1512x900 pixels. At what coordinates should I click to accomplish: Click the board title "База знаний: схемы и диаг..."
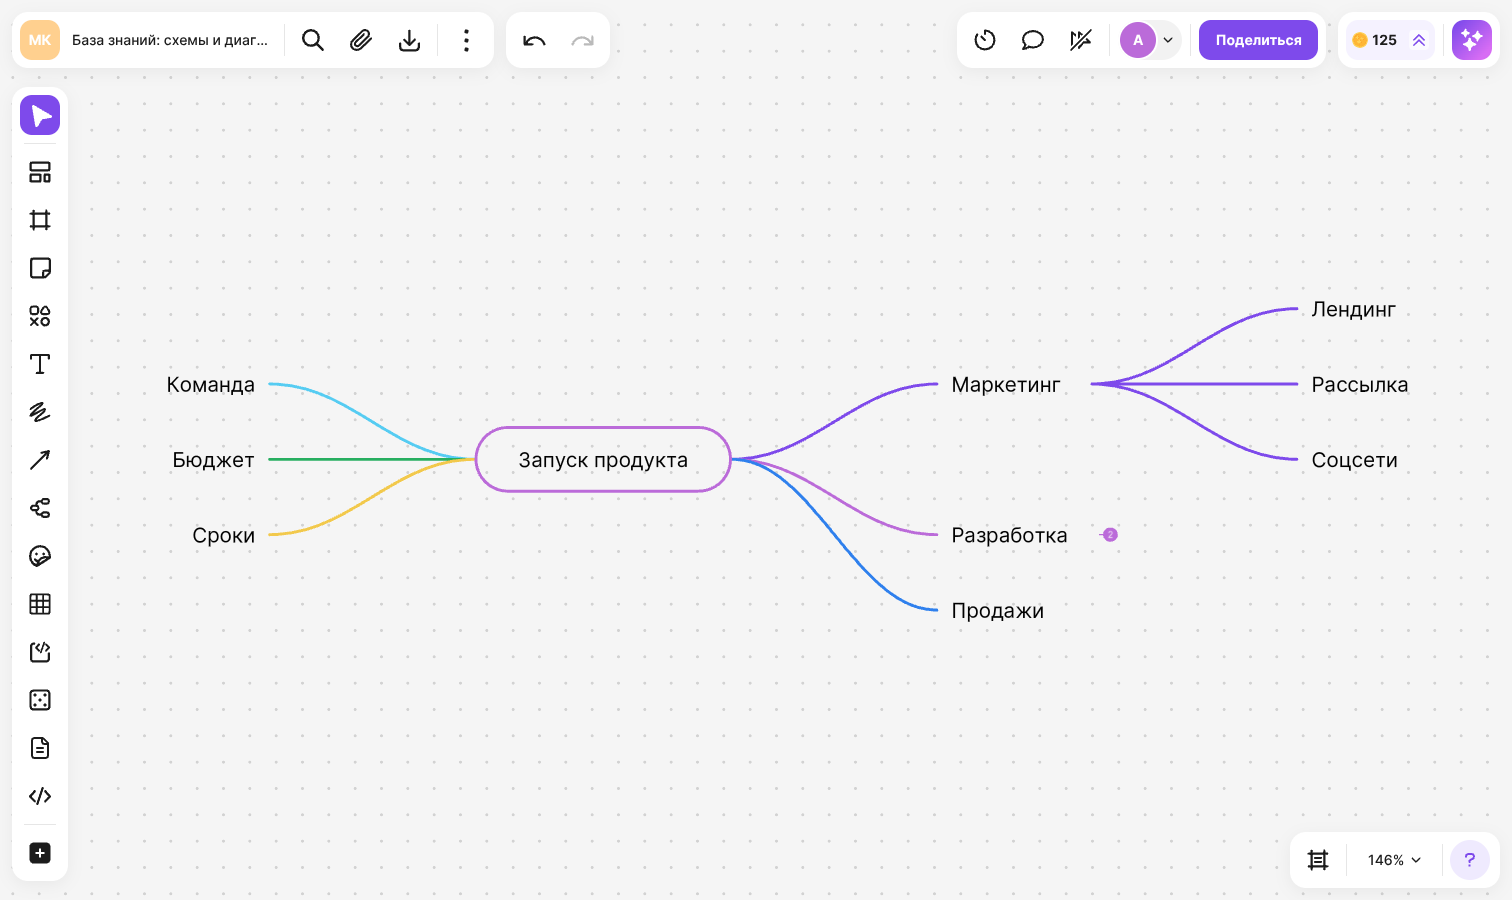(x=170, y=40)
